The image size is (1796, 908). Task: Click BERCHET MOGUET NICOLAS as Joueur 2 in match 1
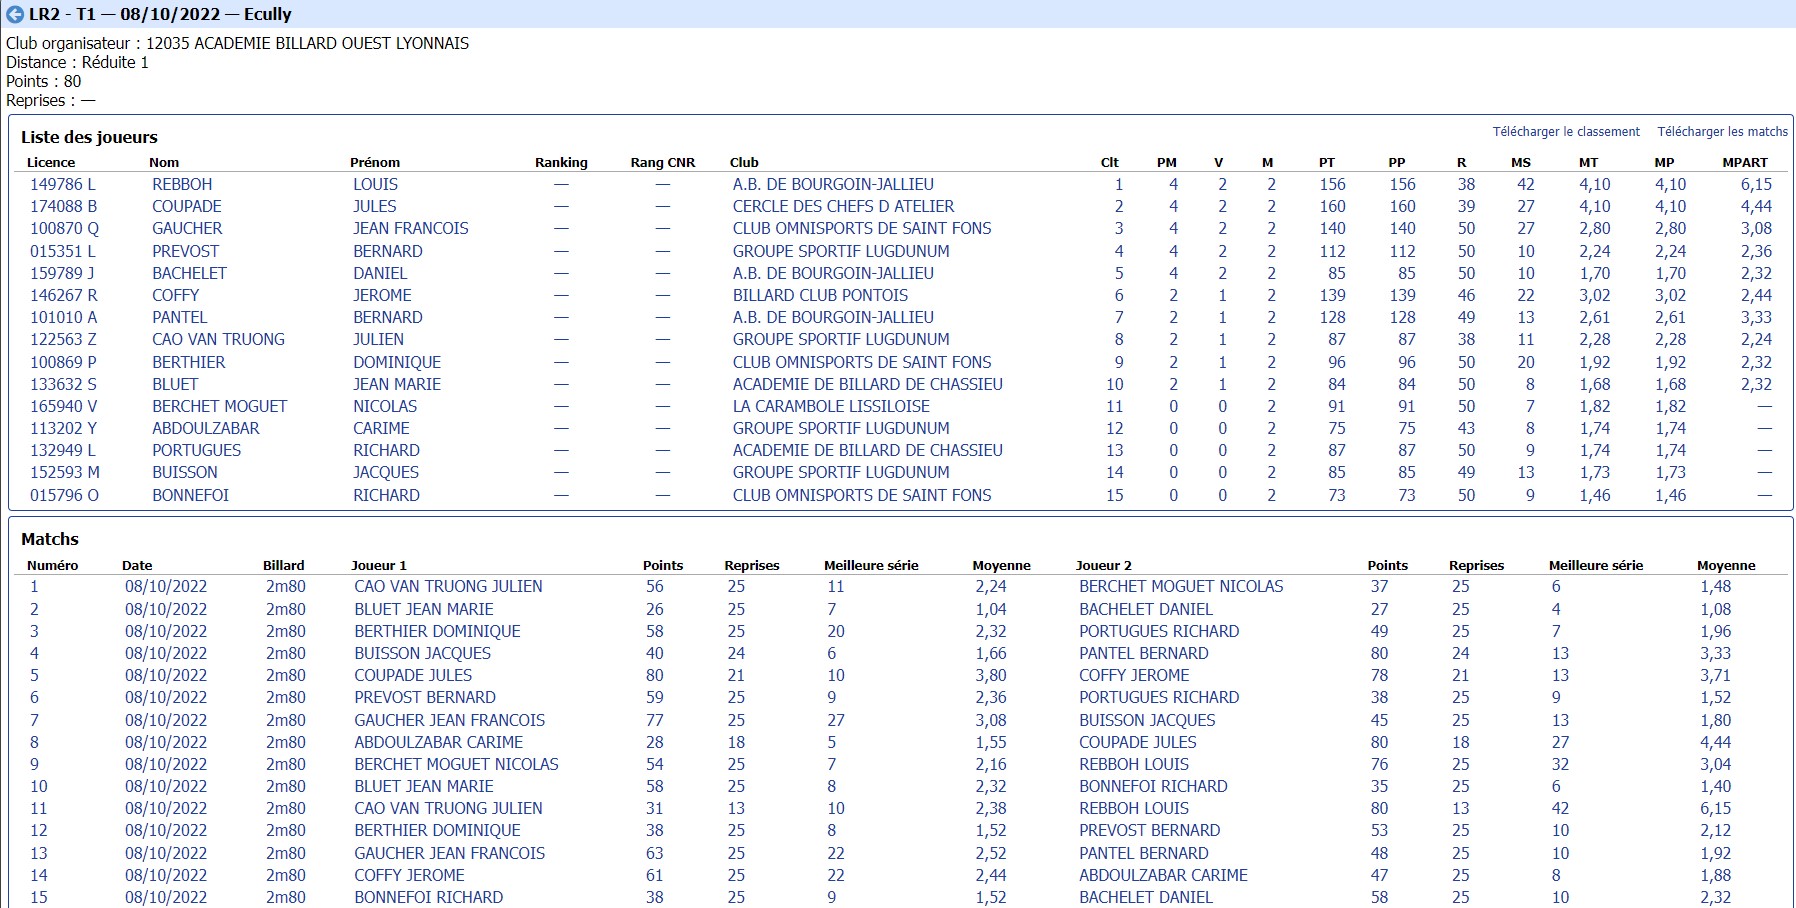pyautogui.click(x=1181, y=586)
